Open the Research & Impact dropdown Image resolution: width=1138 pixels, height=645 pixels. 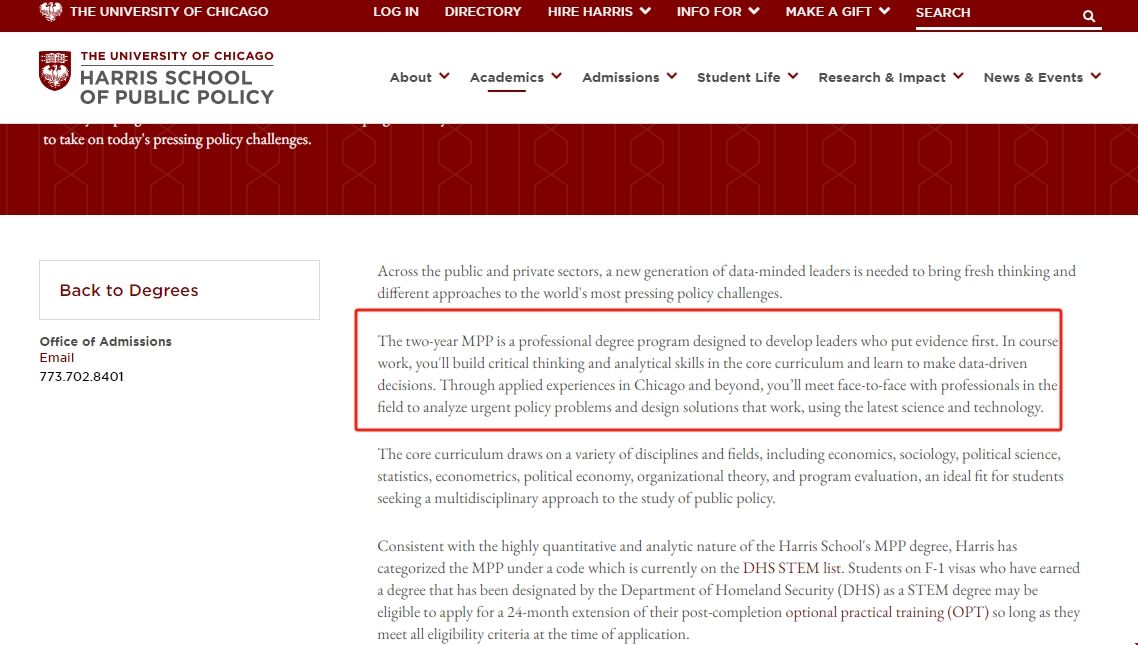point(959,75)
